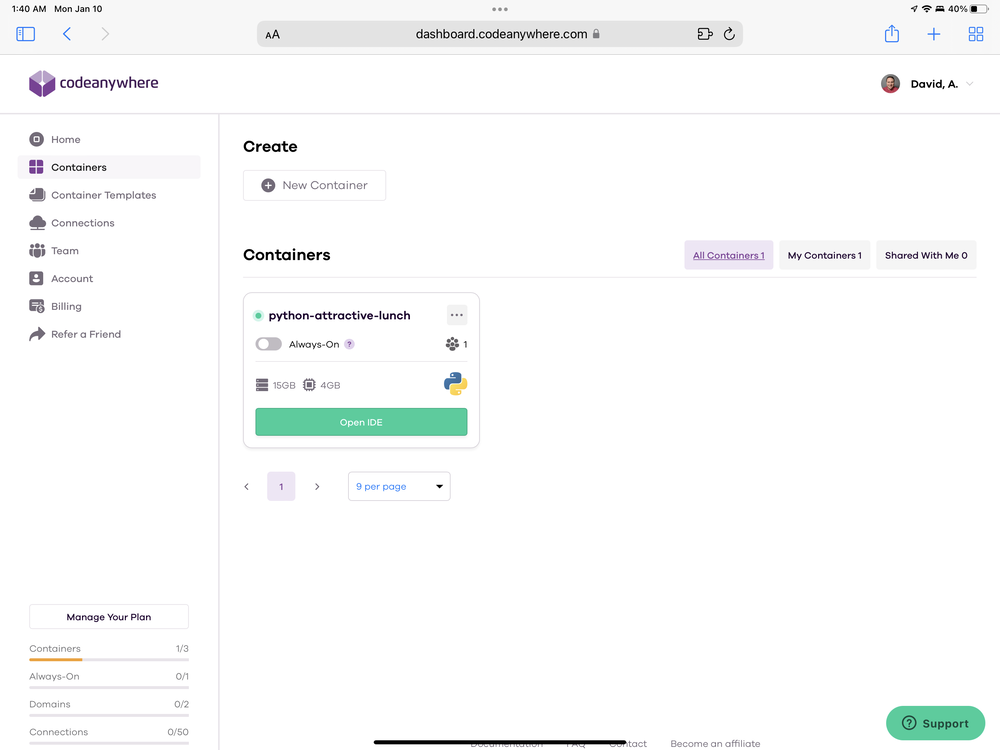Click the New Container button
The height and width of the screenshot is (750, 1000).
pyautogui.click(x=314, y=185)
